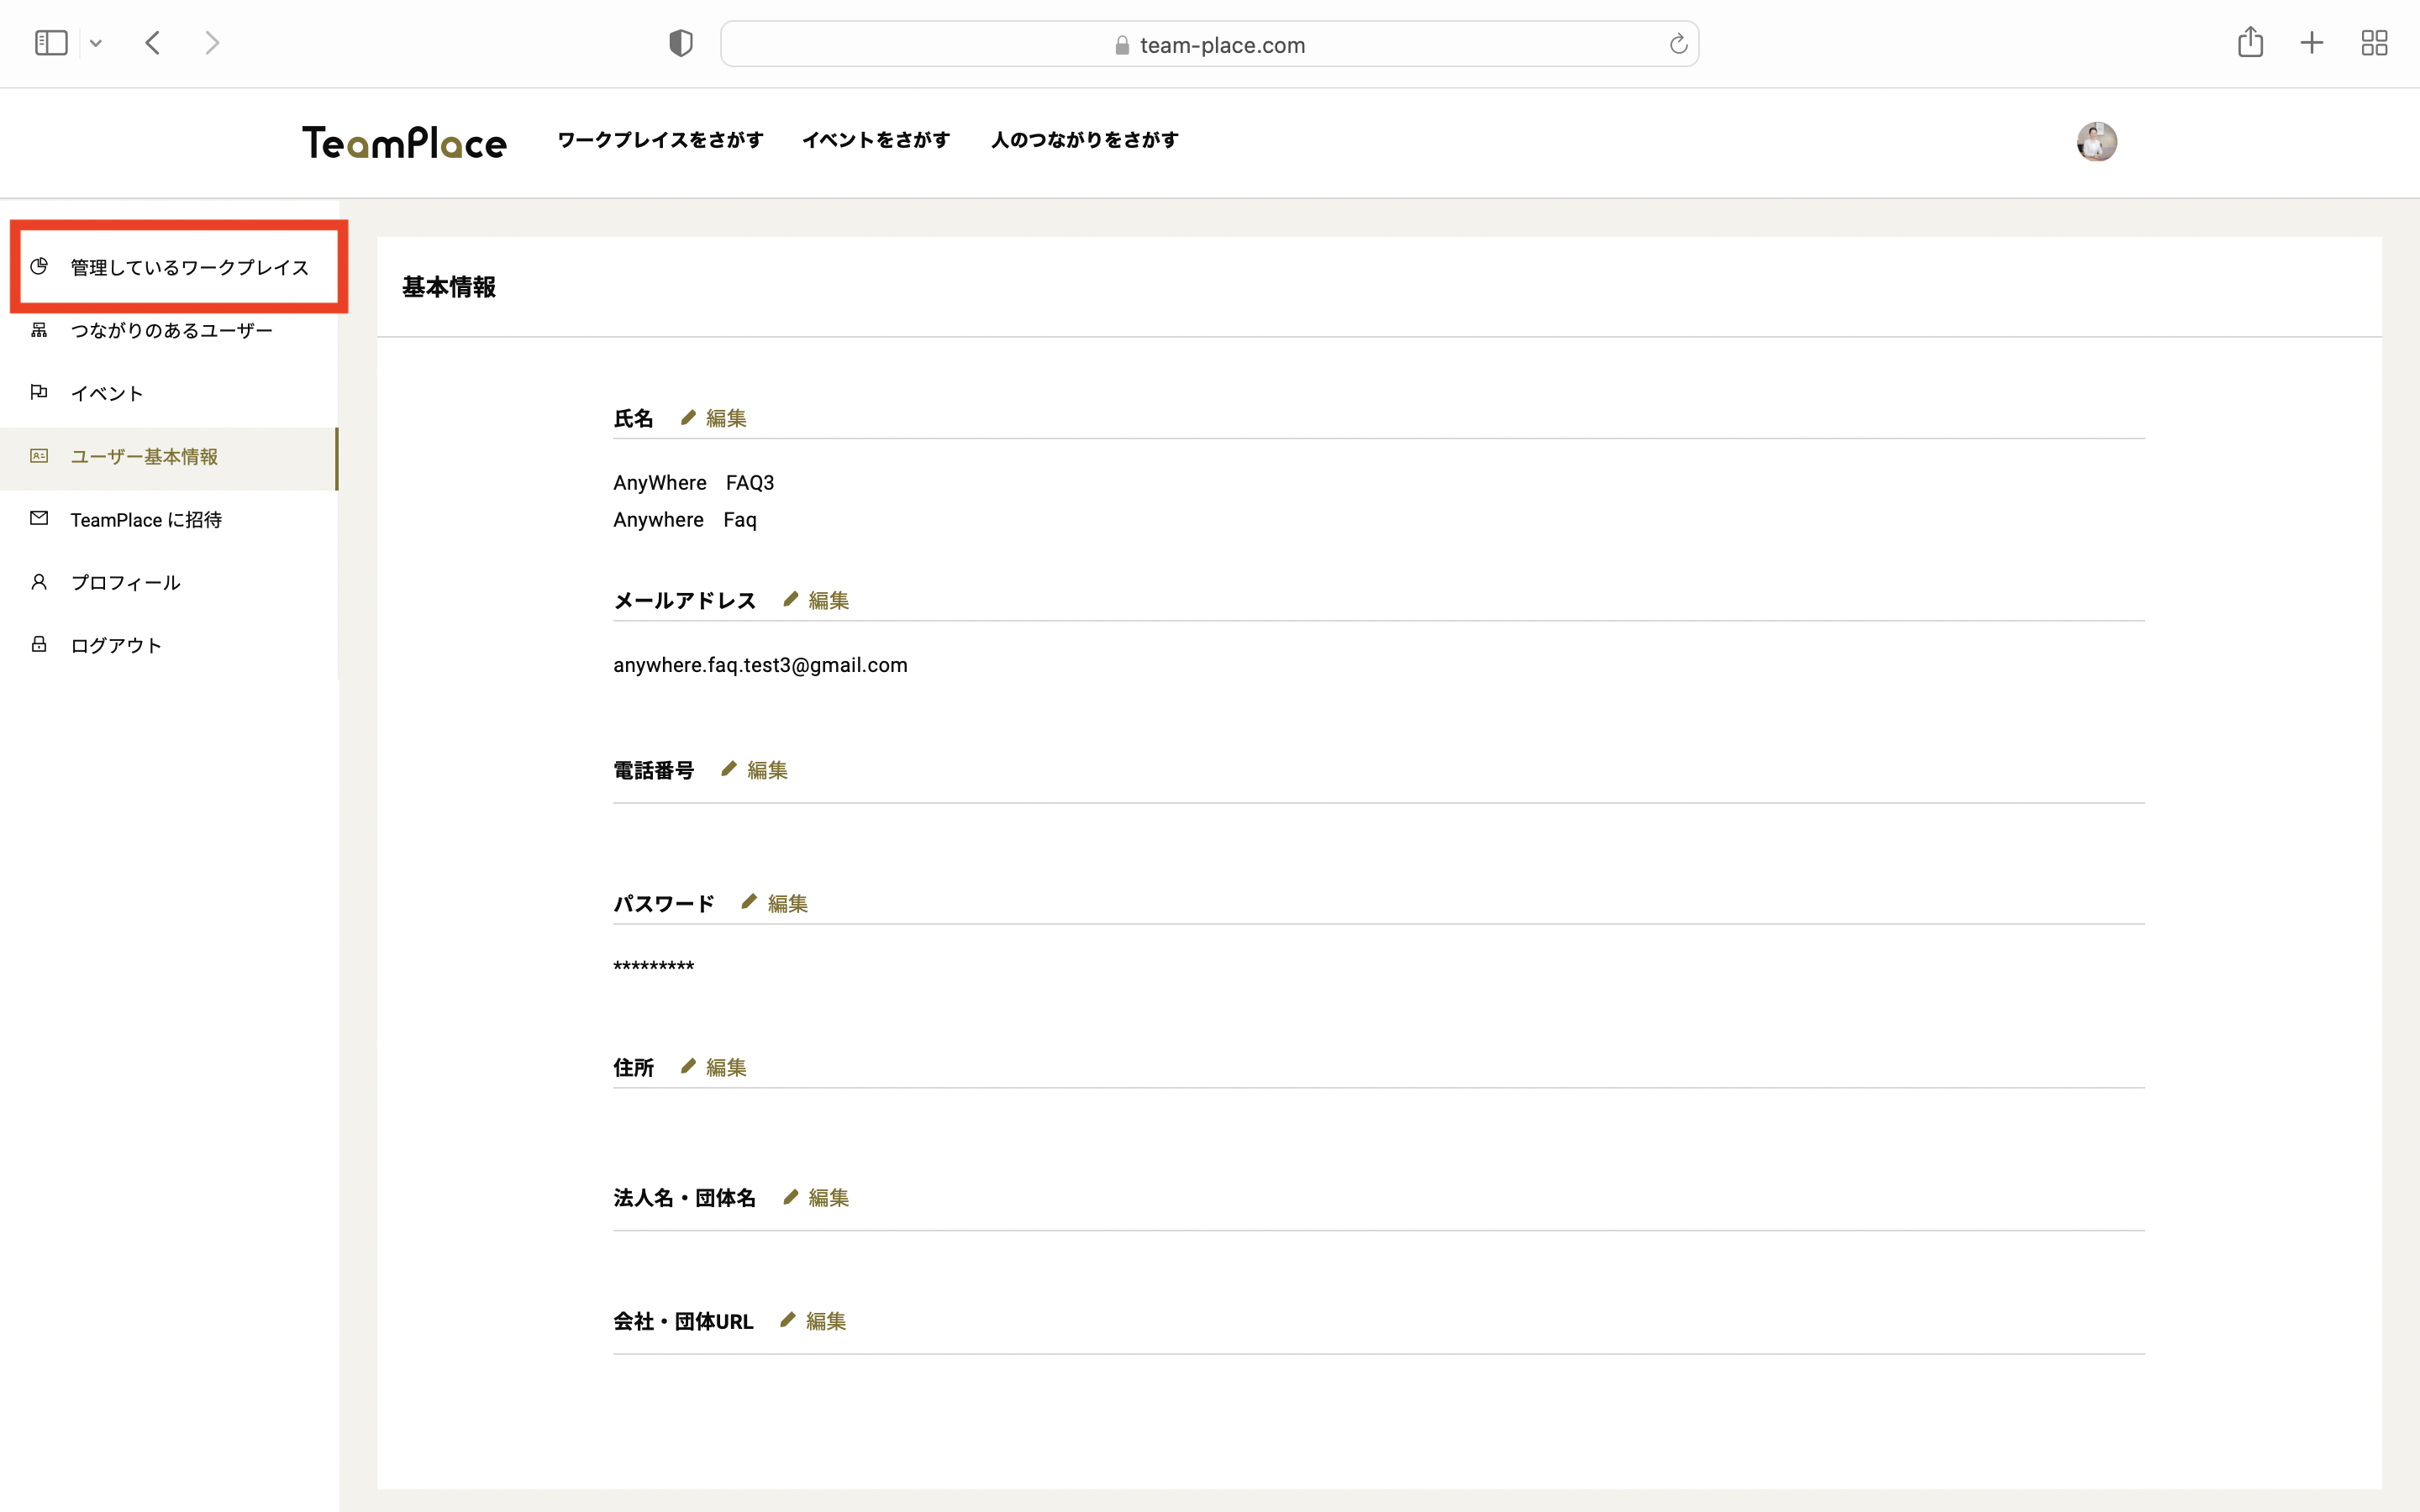Go back with the browser arrow
Viewport: 2420px width, 1512px height.
(x=153, y=43)
